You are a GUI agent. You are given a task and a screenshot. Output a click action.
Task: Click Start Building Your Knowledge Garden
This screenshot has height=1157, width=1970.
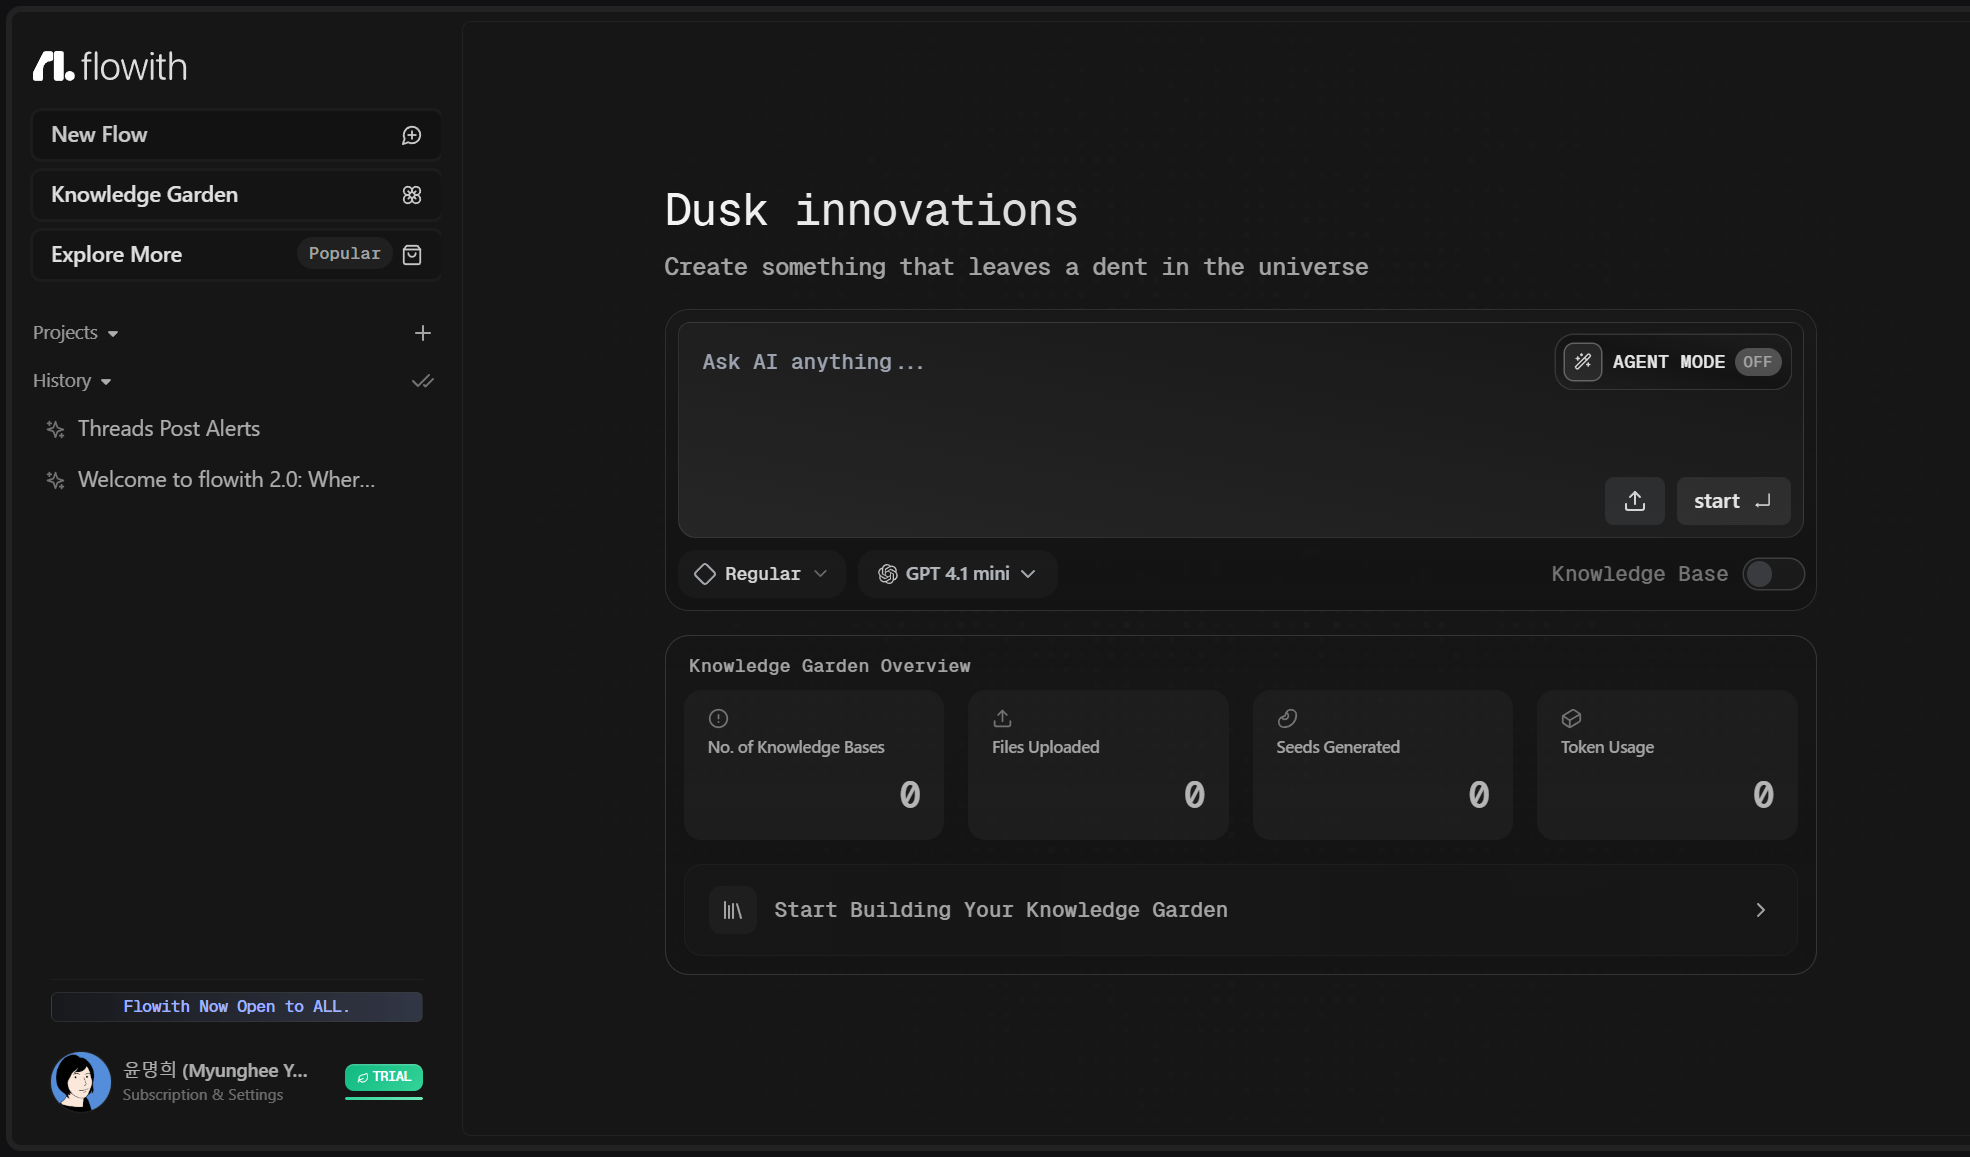point(1241,910)
